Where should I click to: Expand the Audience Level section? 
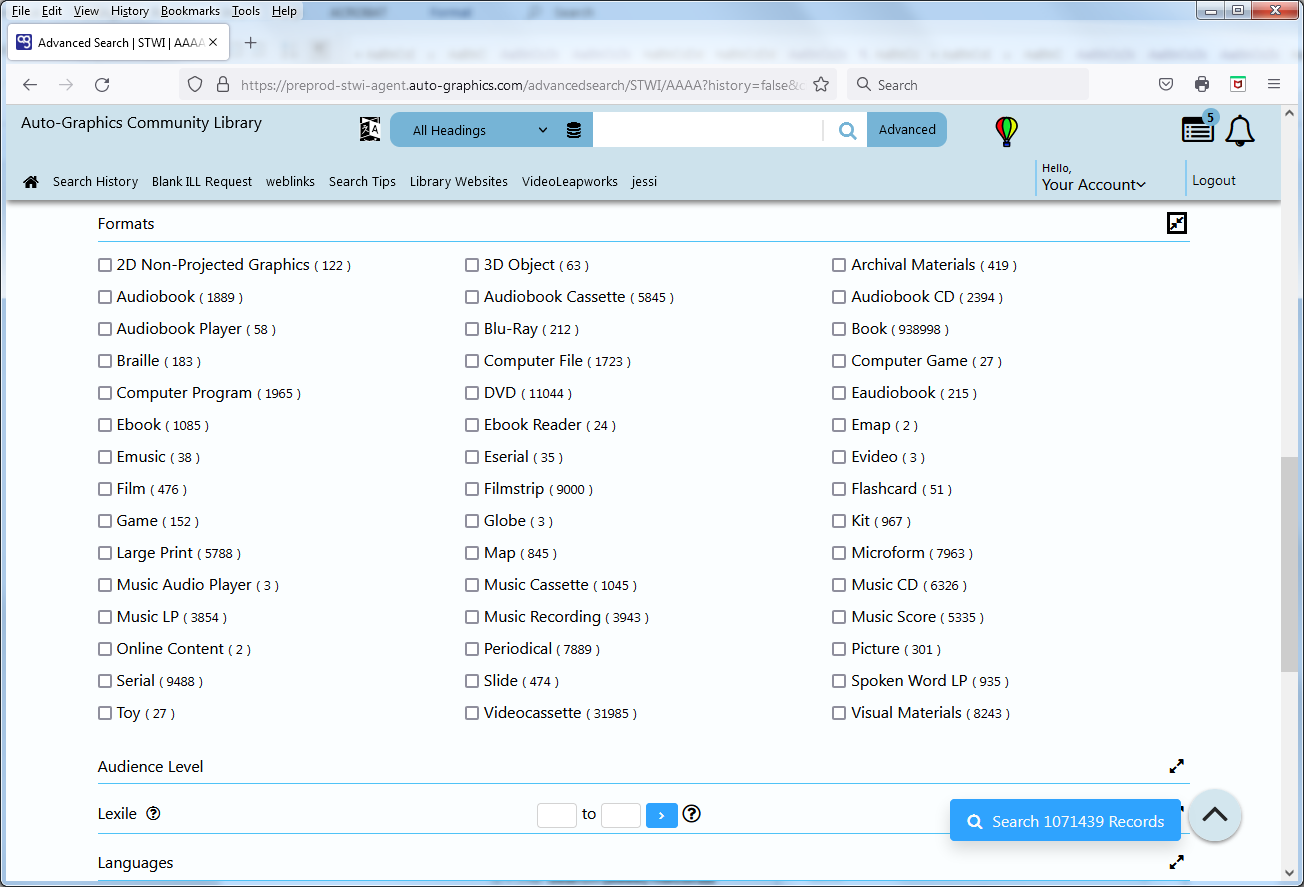(x=1177, y=767)
